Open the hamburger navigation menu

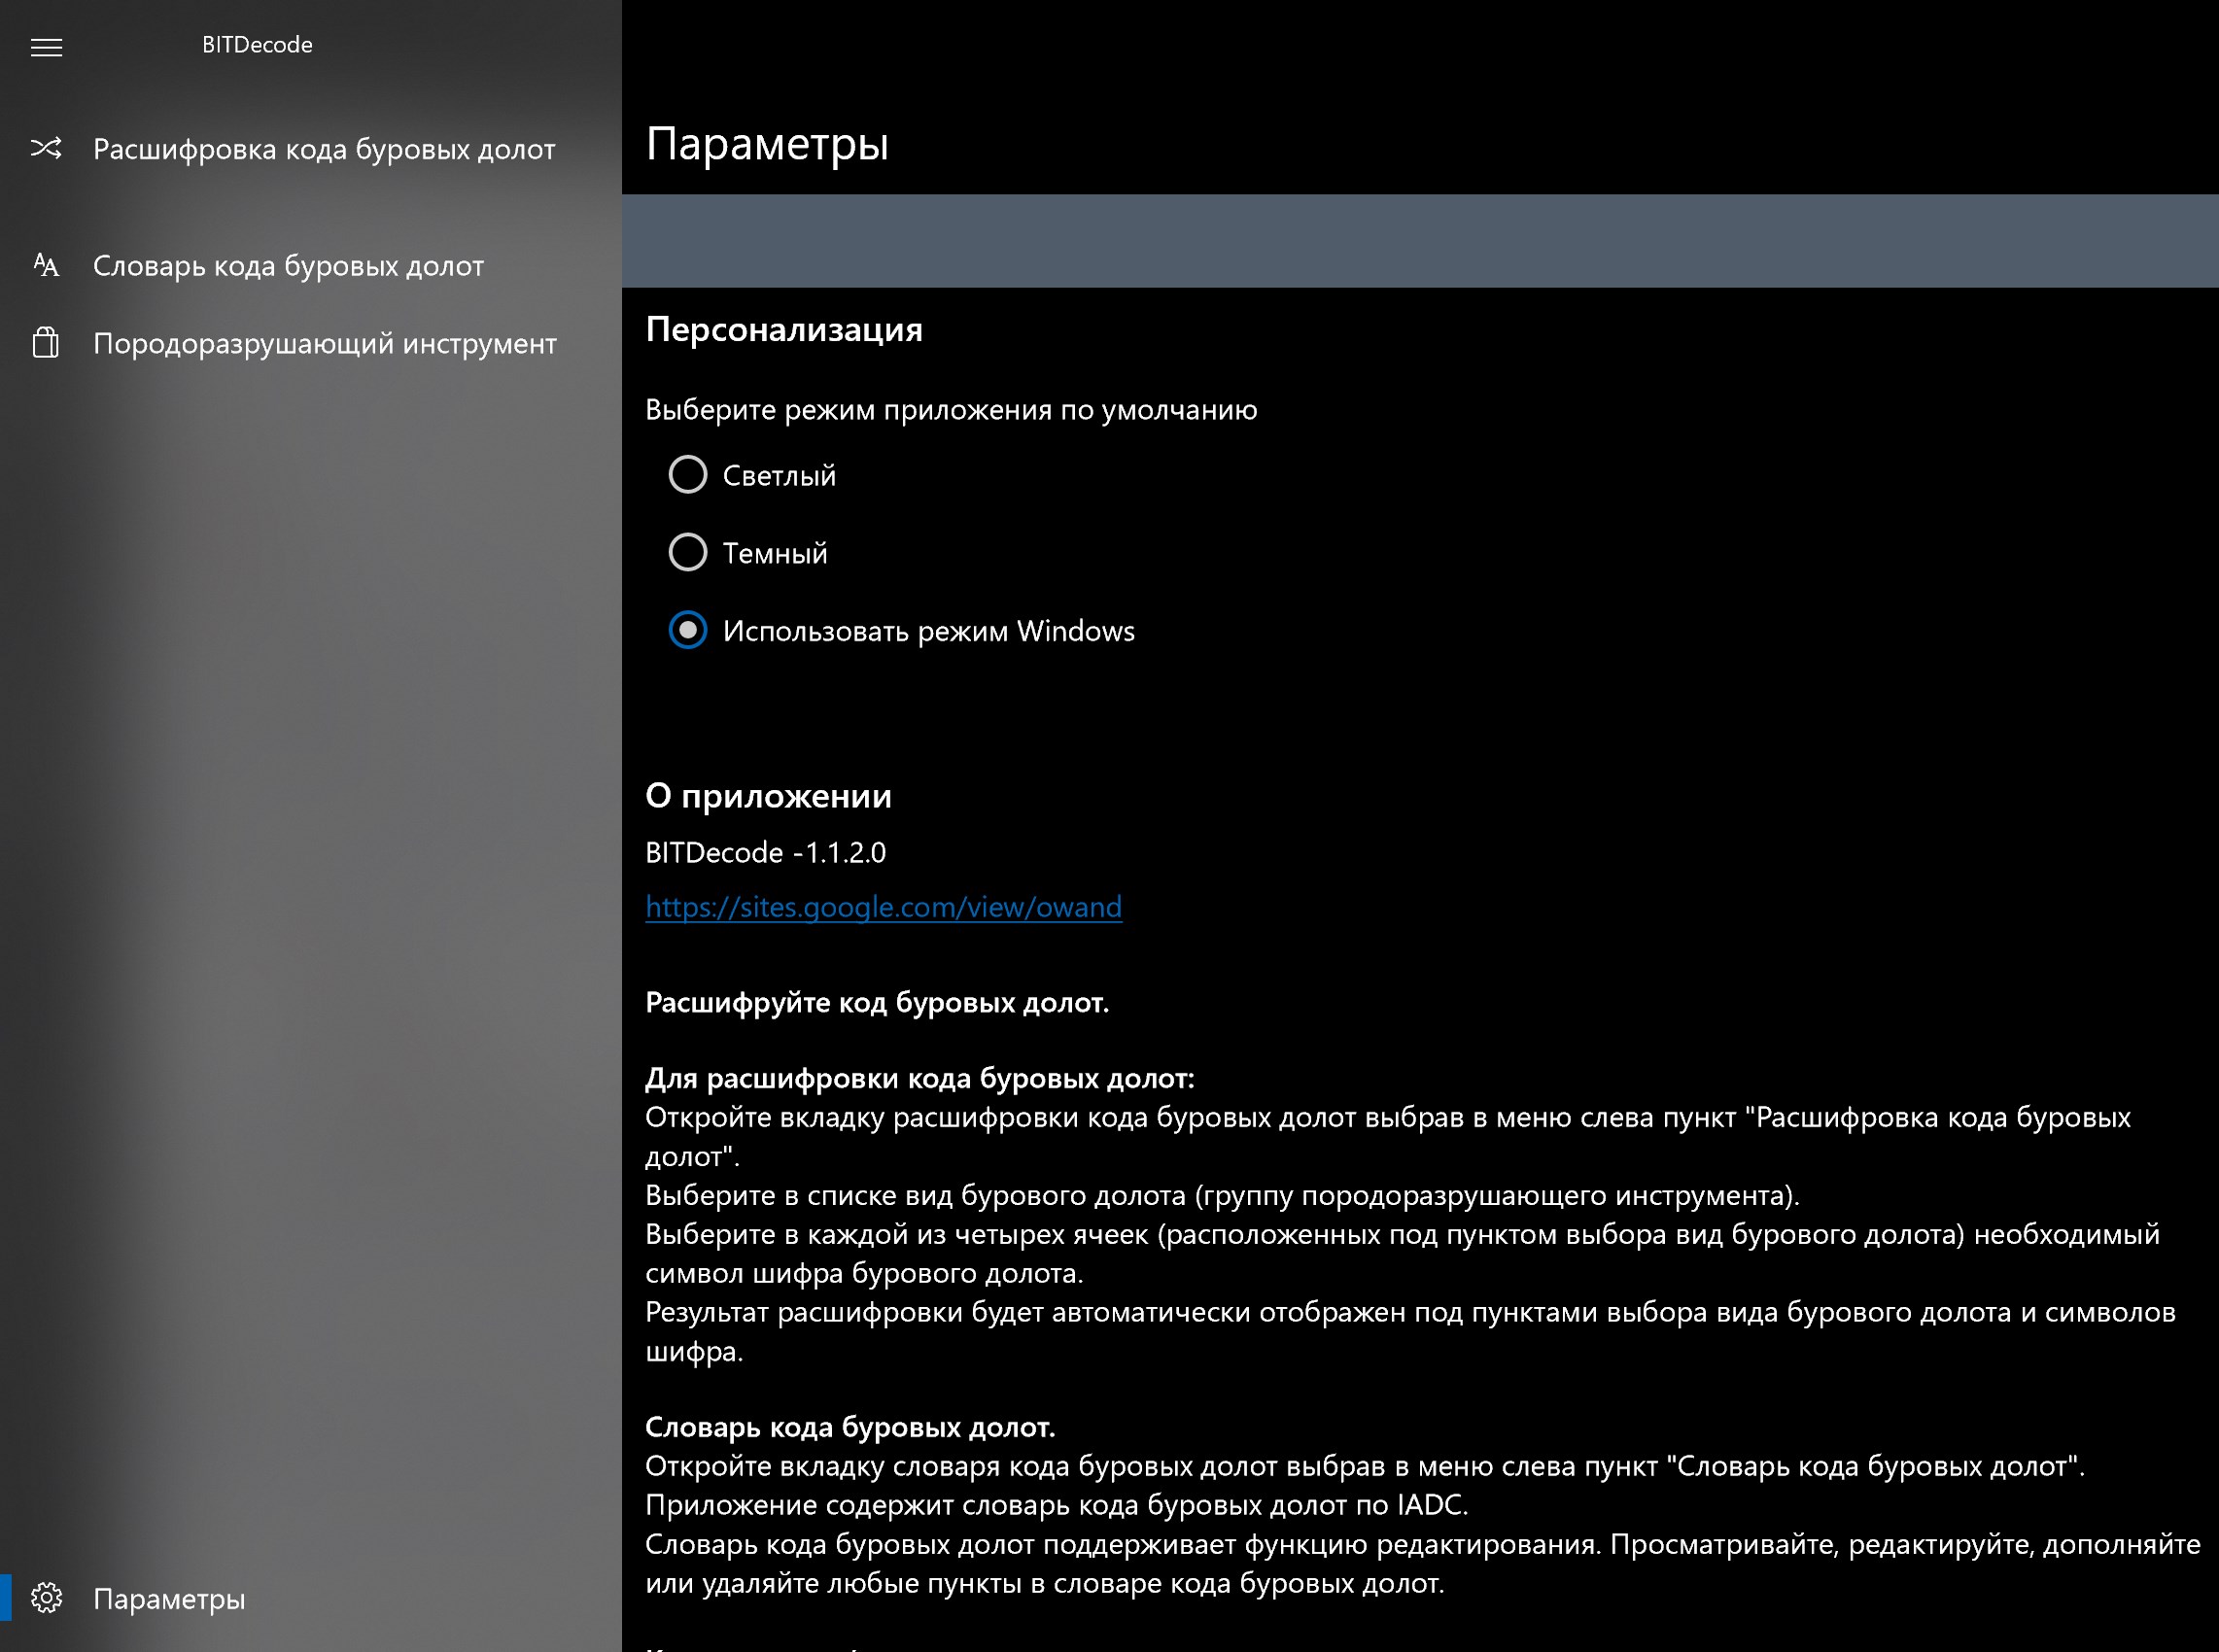point(46,47)
